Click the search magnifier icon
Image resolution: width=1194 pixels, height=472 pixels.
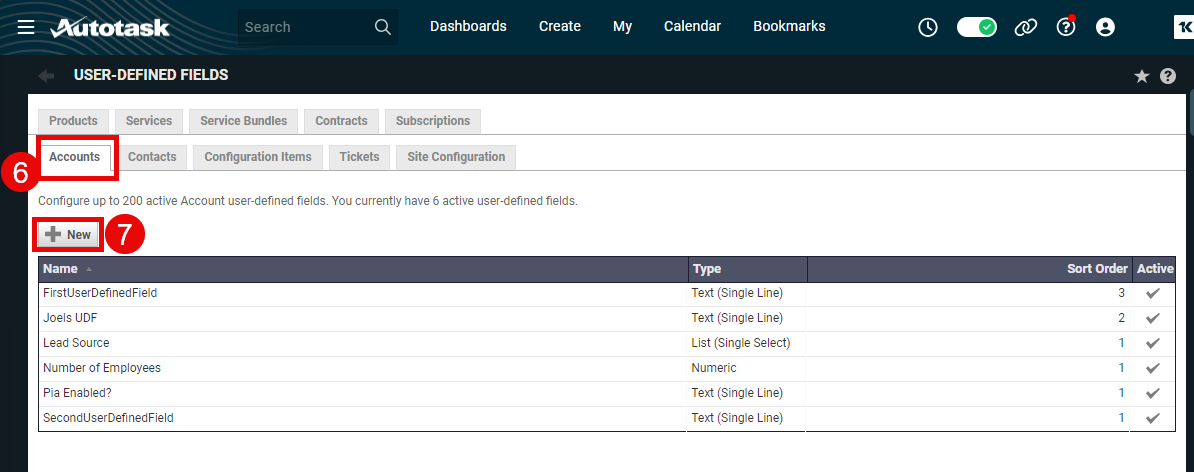382,27
